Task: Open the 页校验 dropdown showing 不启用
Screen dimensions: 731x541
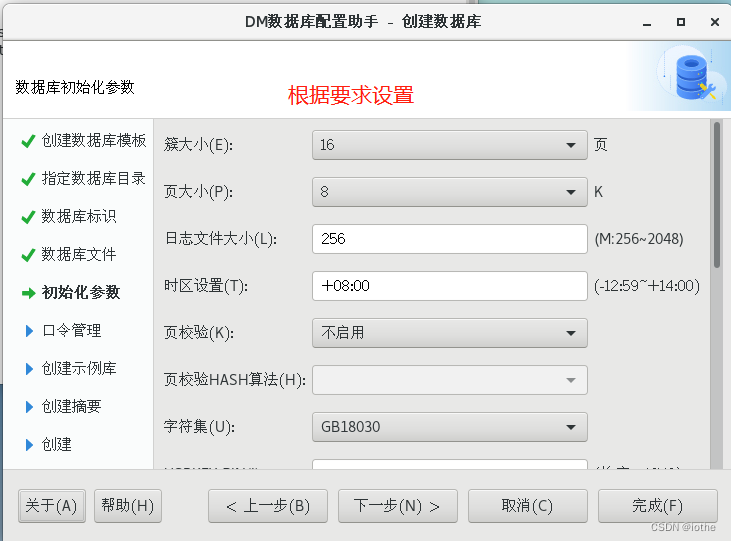Action: pos(449,333)
